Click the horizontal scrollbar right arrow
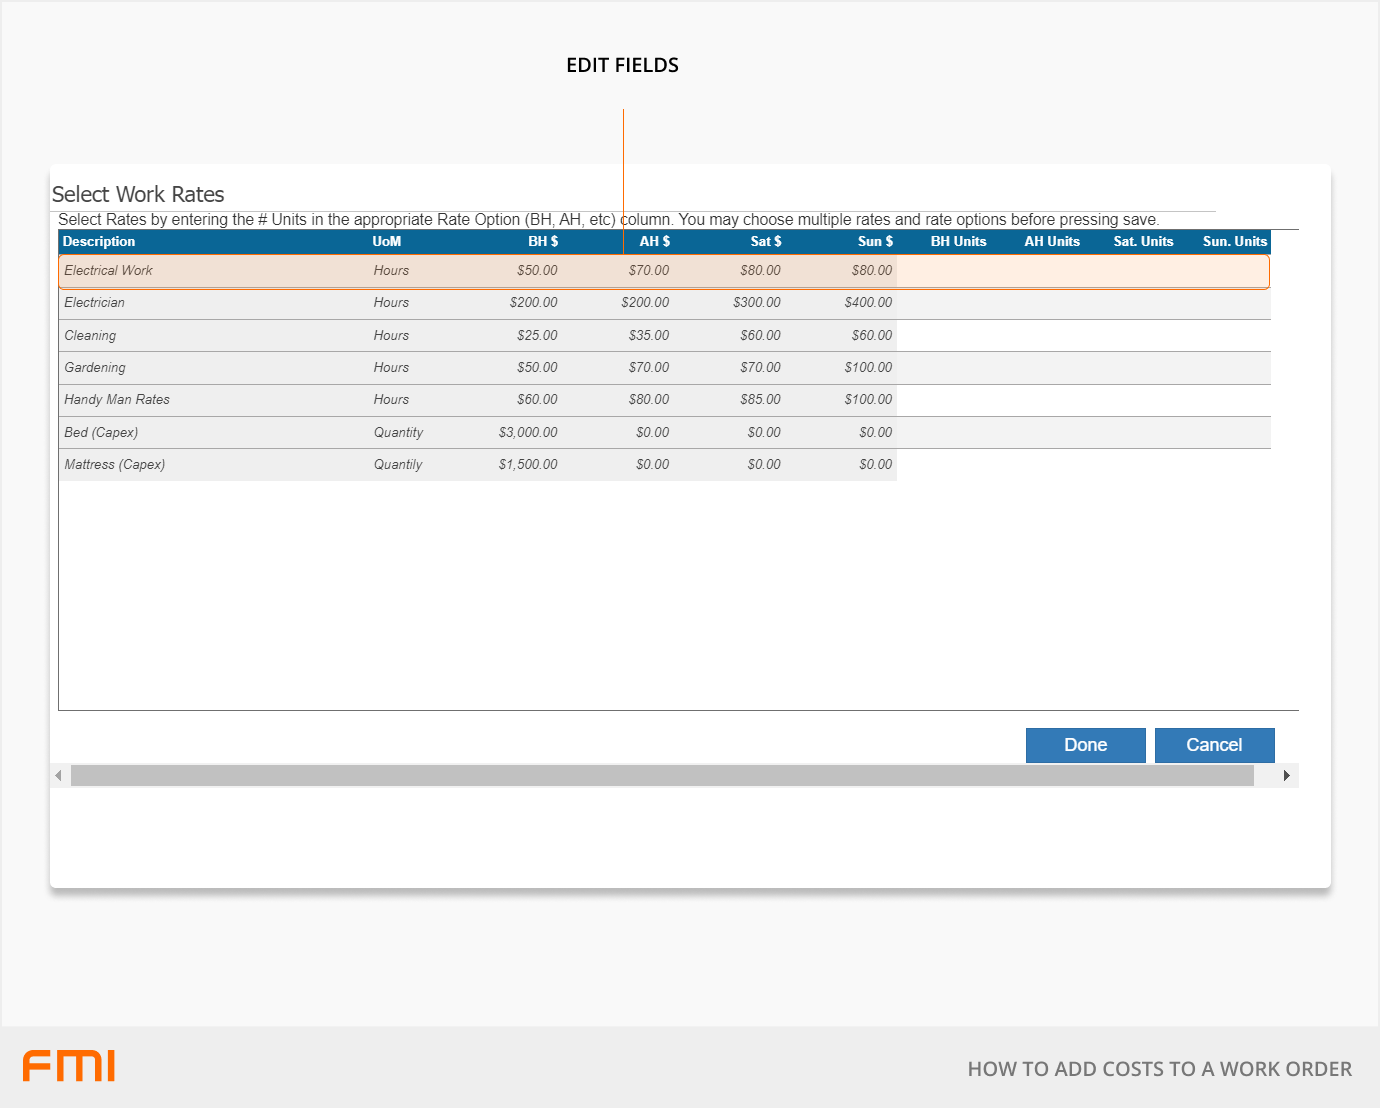Viewport: 1380px width, 1108px height. pyautogui.click(x=1287, y=776)
